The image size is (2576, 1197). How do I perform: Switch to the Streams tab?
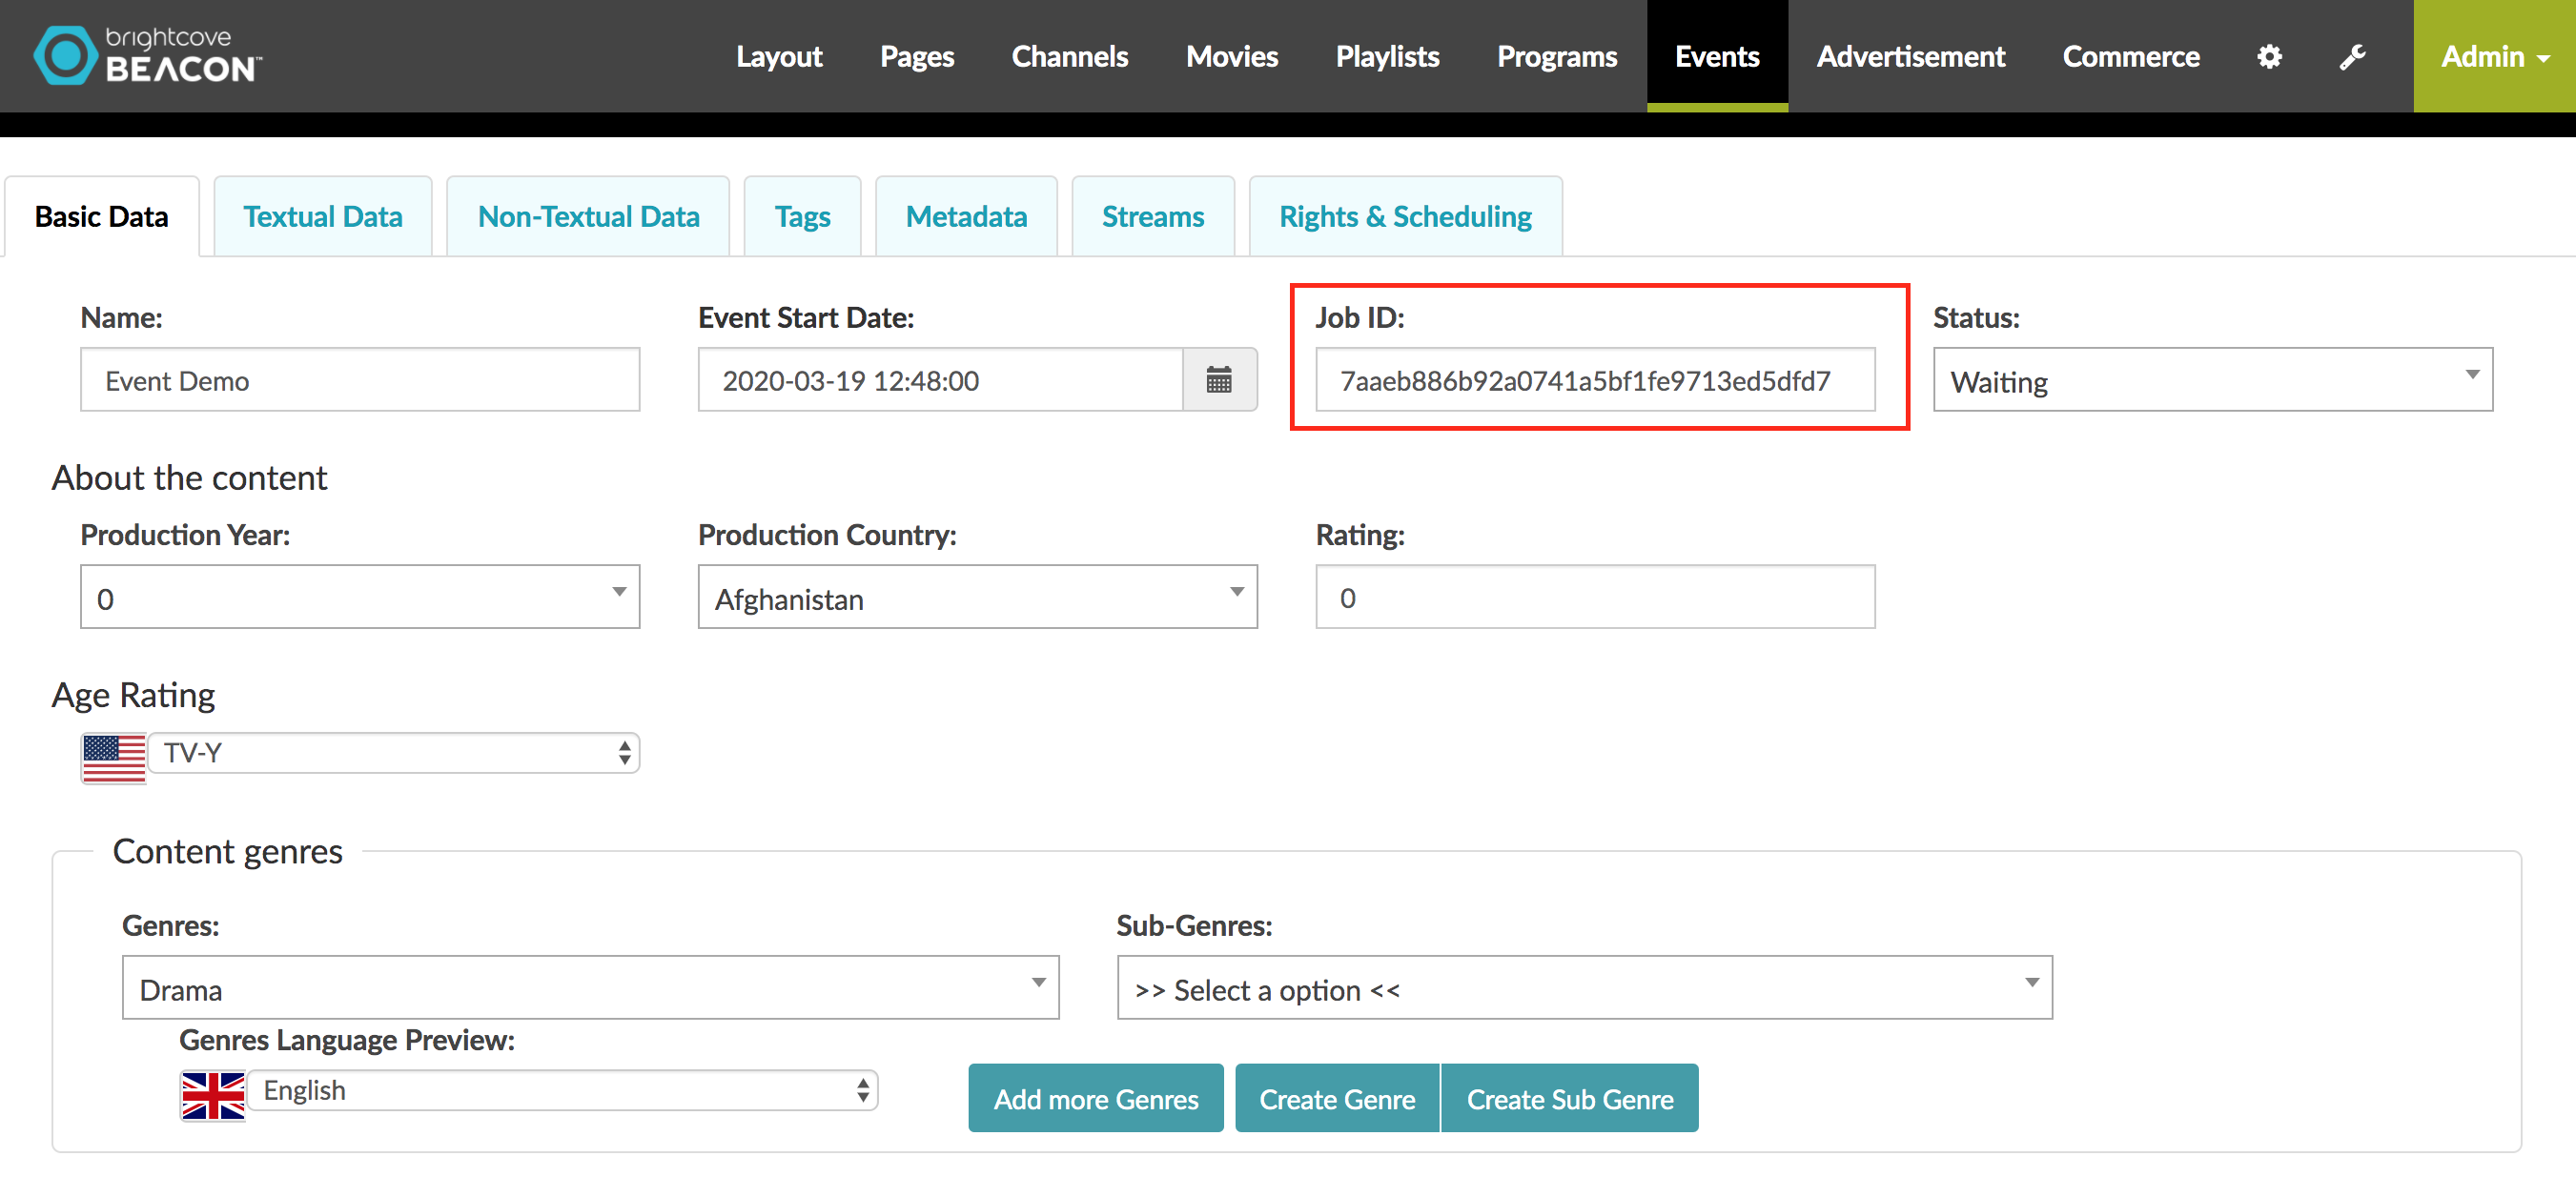pyautogui.click(x=1152, y=216)
